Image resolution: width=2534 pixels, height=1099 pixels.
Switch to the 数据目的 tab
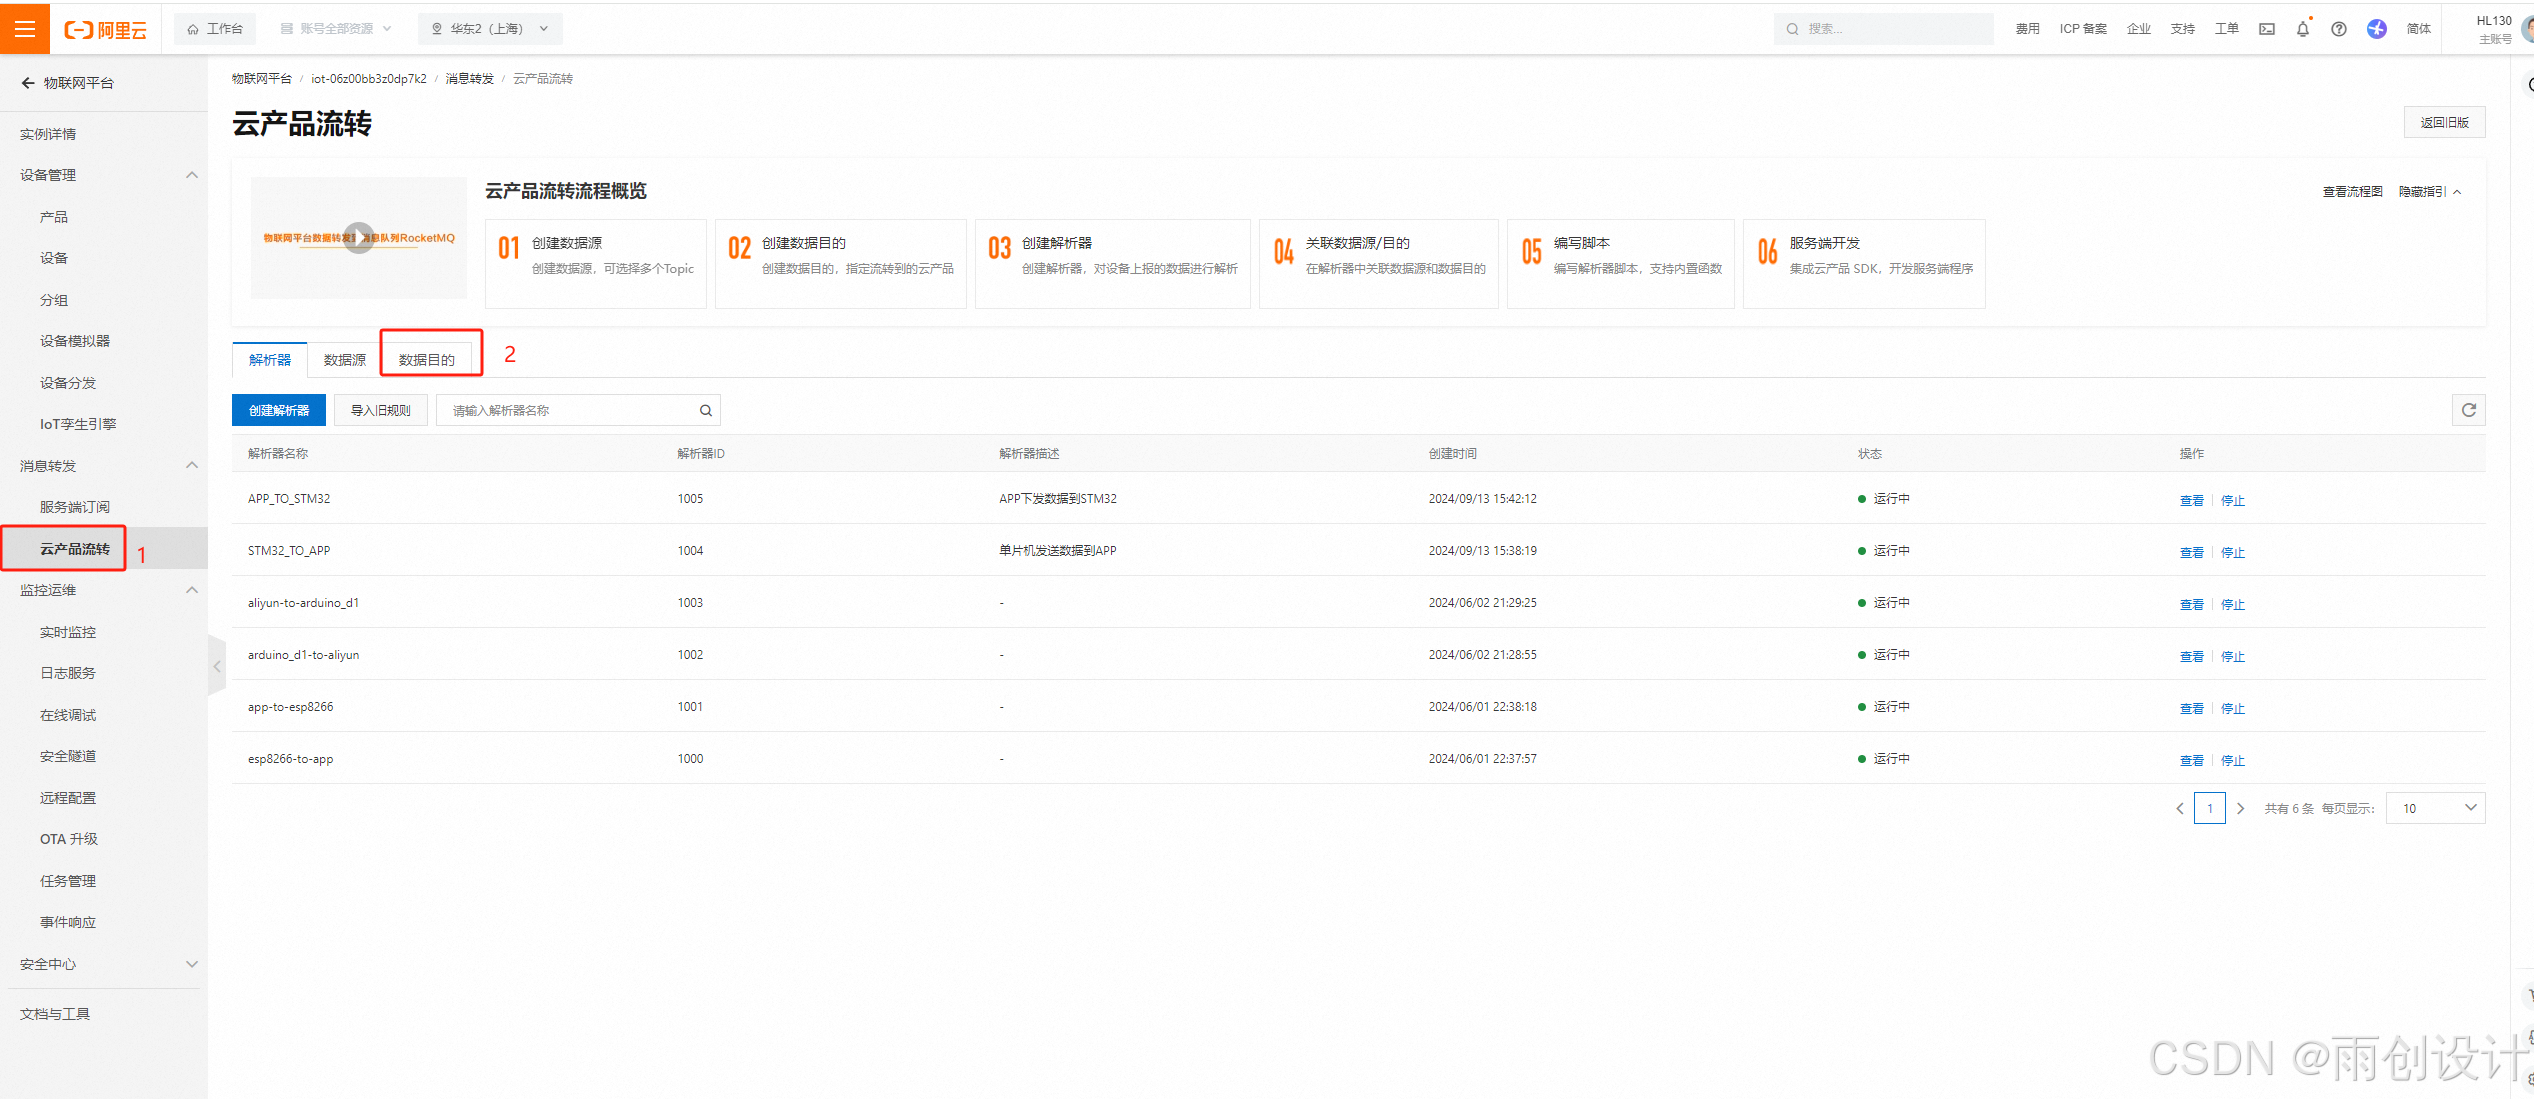click(x=427, y=360)
